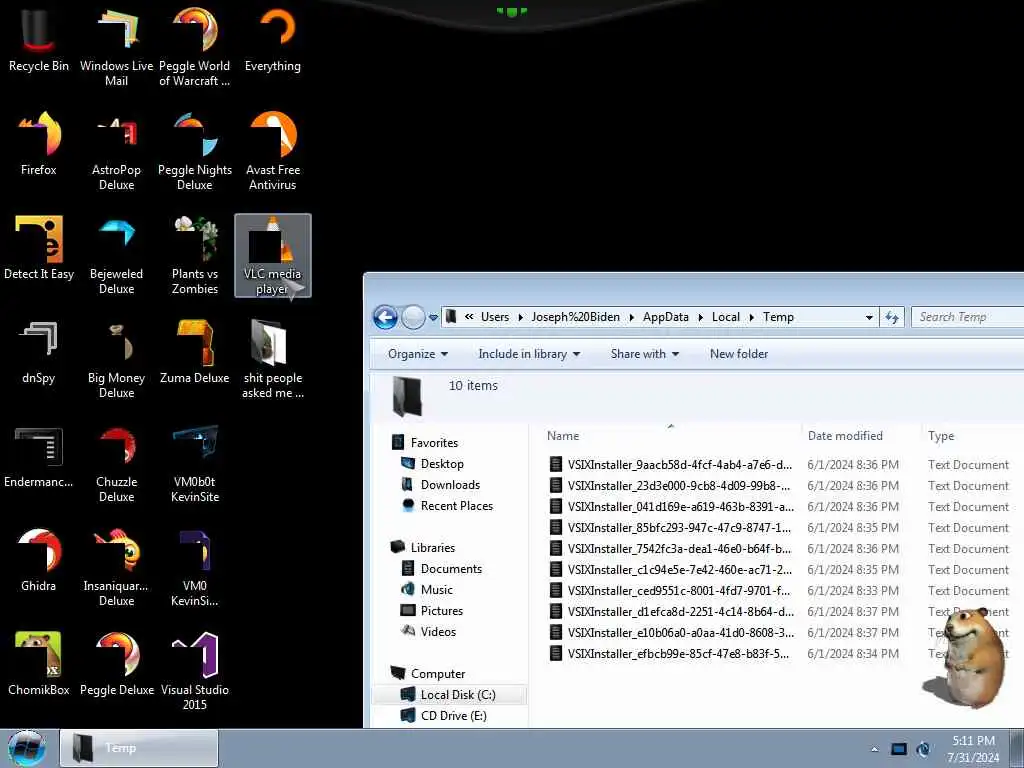
Task: Click the Users breadcrumb segment
Action: pos(494,317)
